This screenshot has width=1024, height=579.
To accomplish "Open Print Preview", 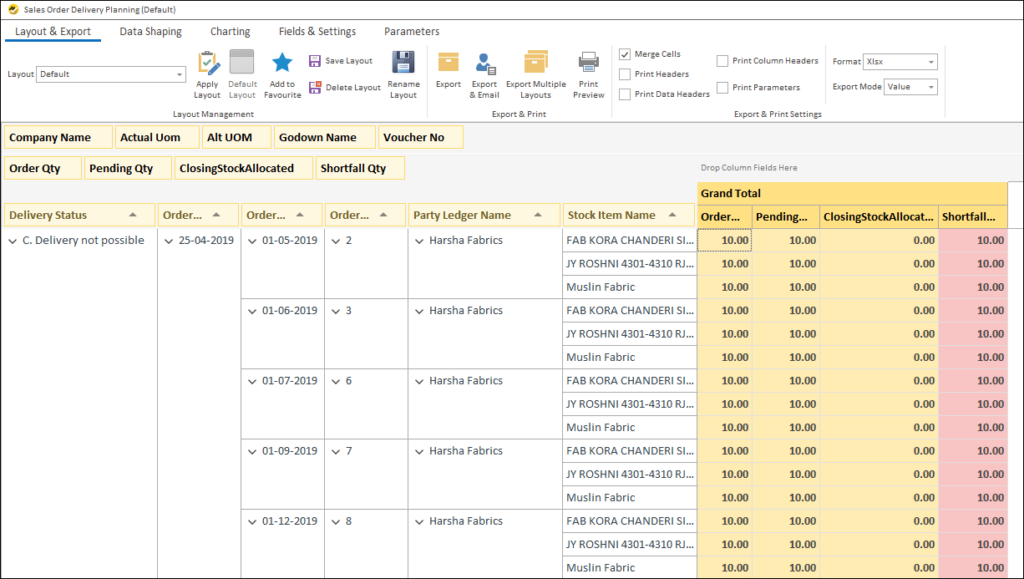I will 588,73.
